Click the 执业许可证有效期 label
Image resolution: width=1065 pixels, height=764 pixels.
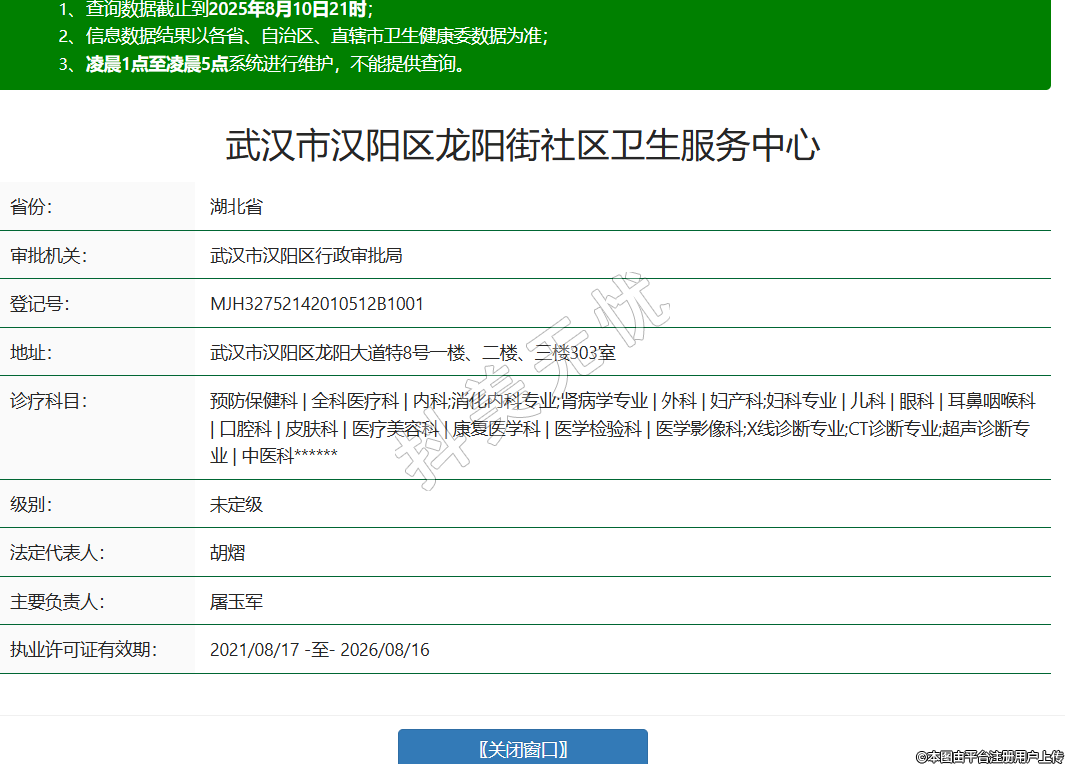[83, 650]
